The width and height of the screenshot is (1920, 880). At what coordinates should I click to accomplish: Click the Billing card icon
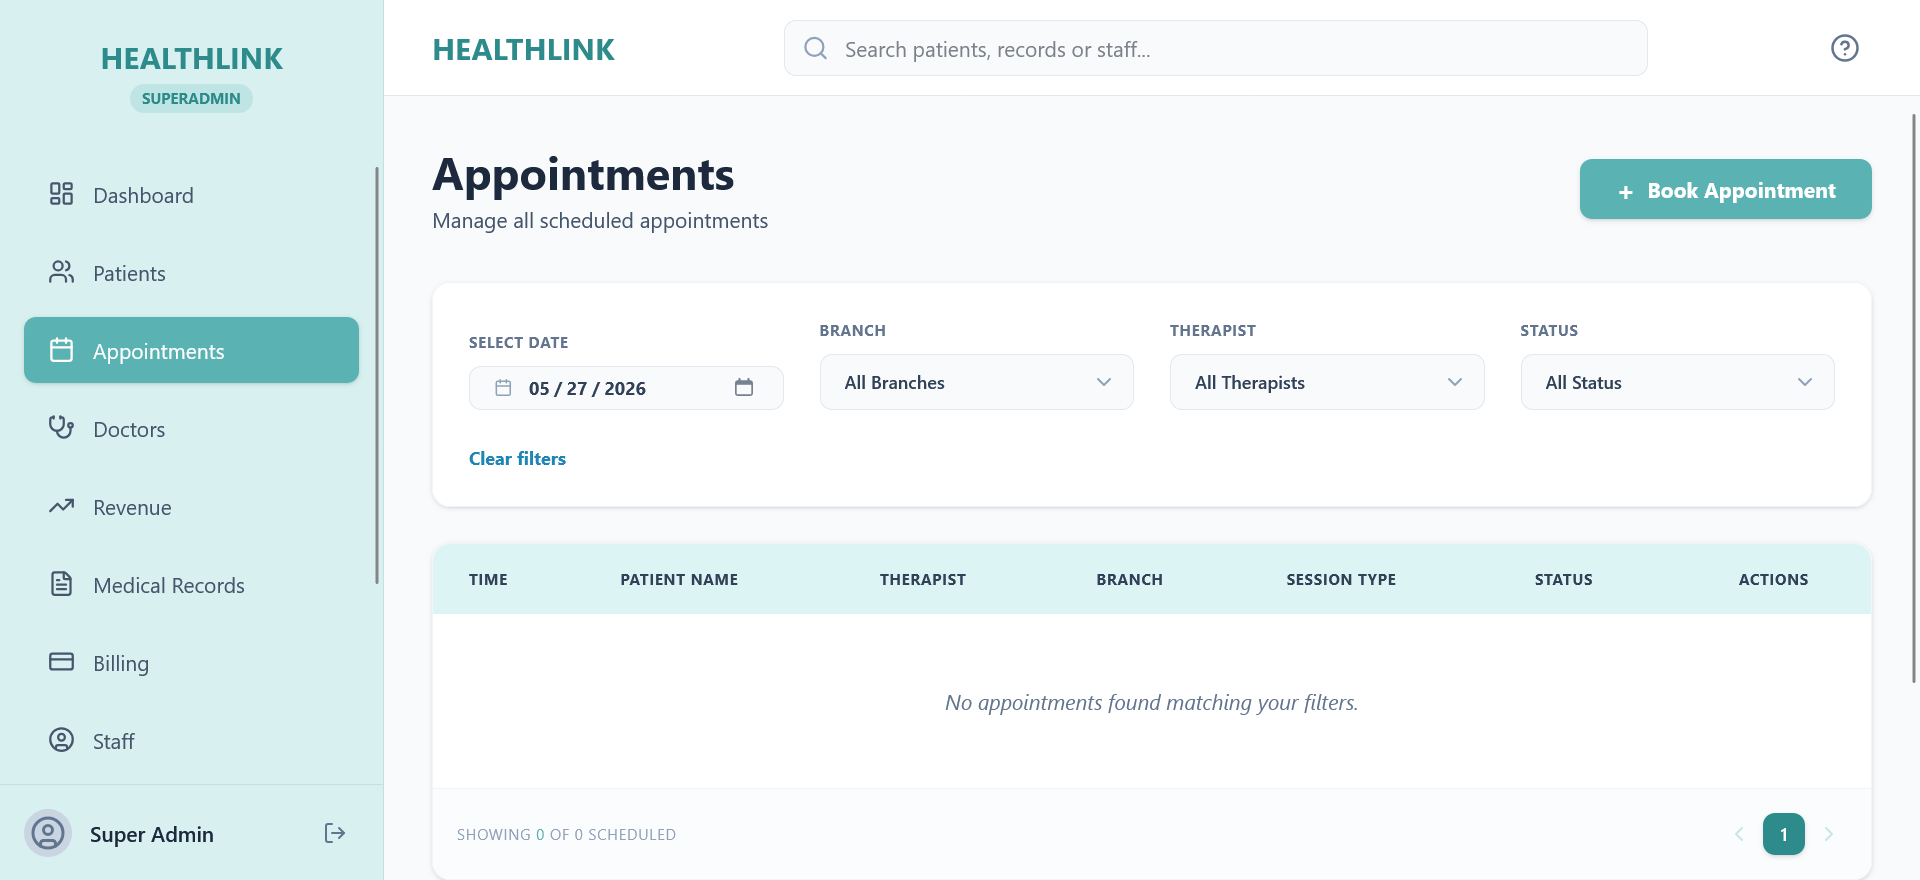coord(61,662)
